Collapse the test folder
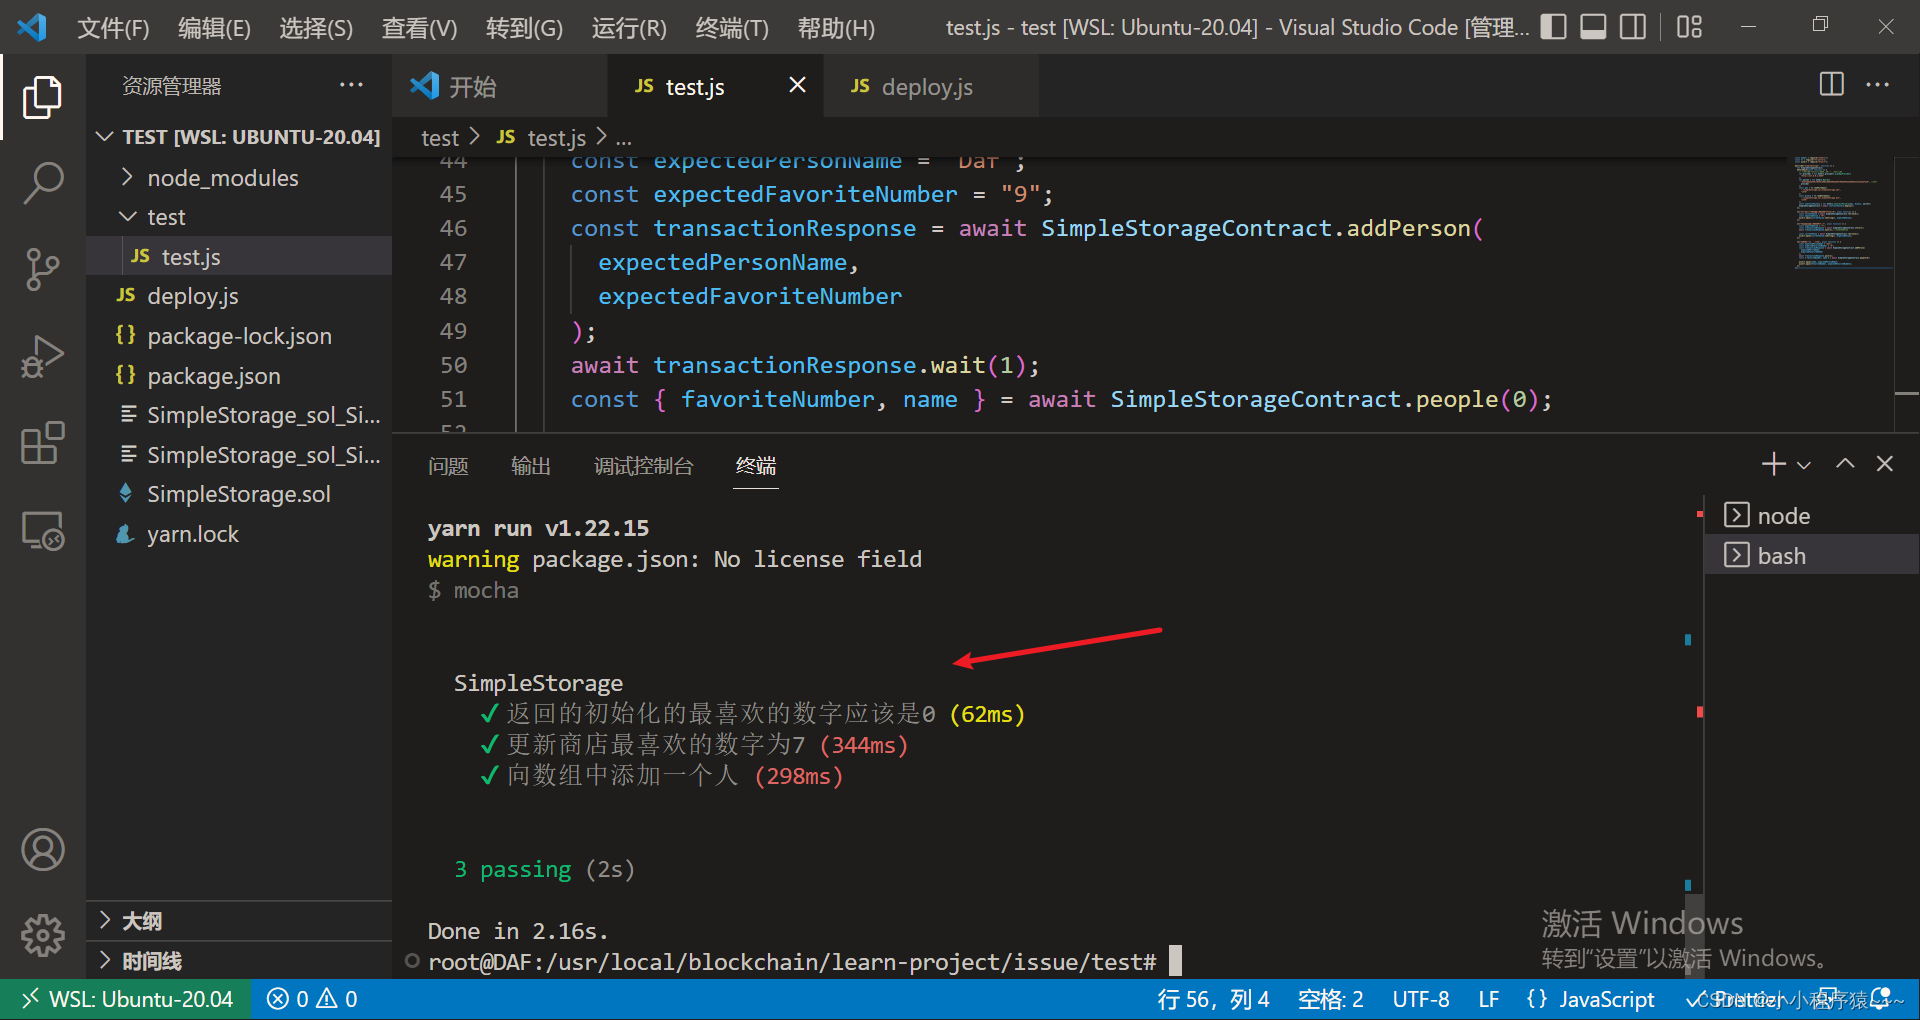This screenshot has height=1020, width=1920. [239, 217]
